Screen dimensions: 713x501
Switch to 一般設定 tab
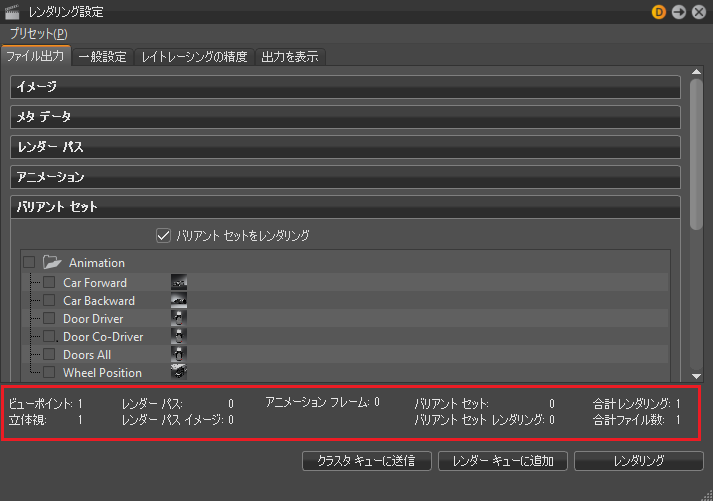pos(103,57)
